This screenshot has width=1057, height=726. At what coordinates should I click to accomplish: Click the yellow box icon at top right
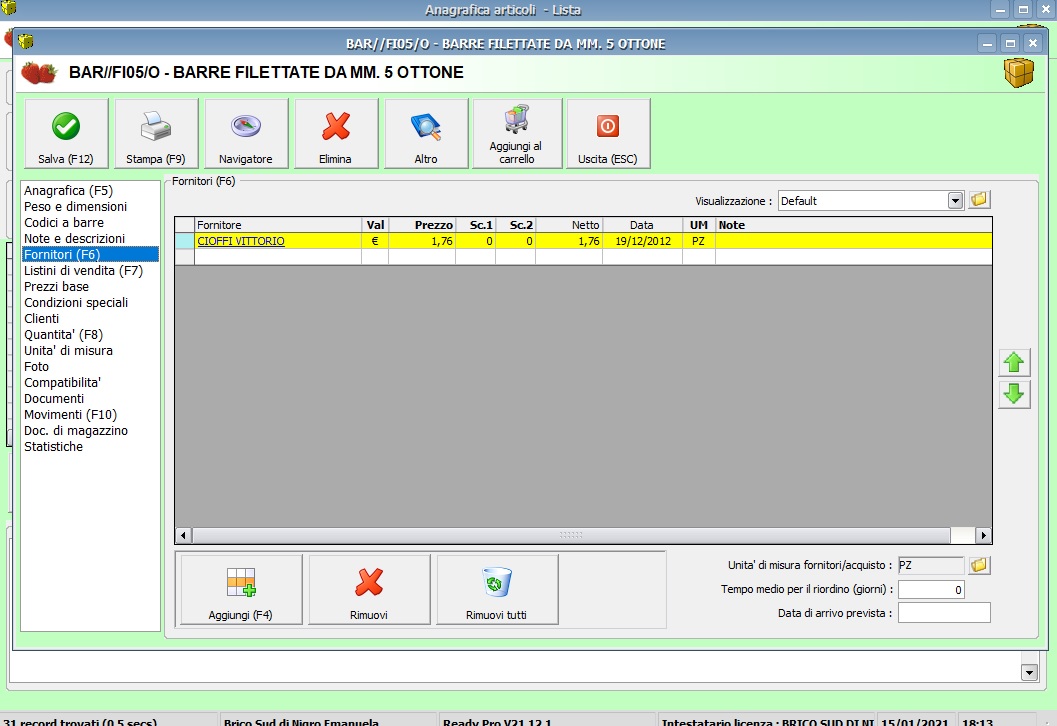1018,72
